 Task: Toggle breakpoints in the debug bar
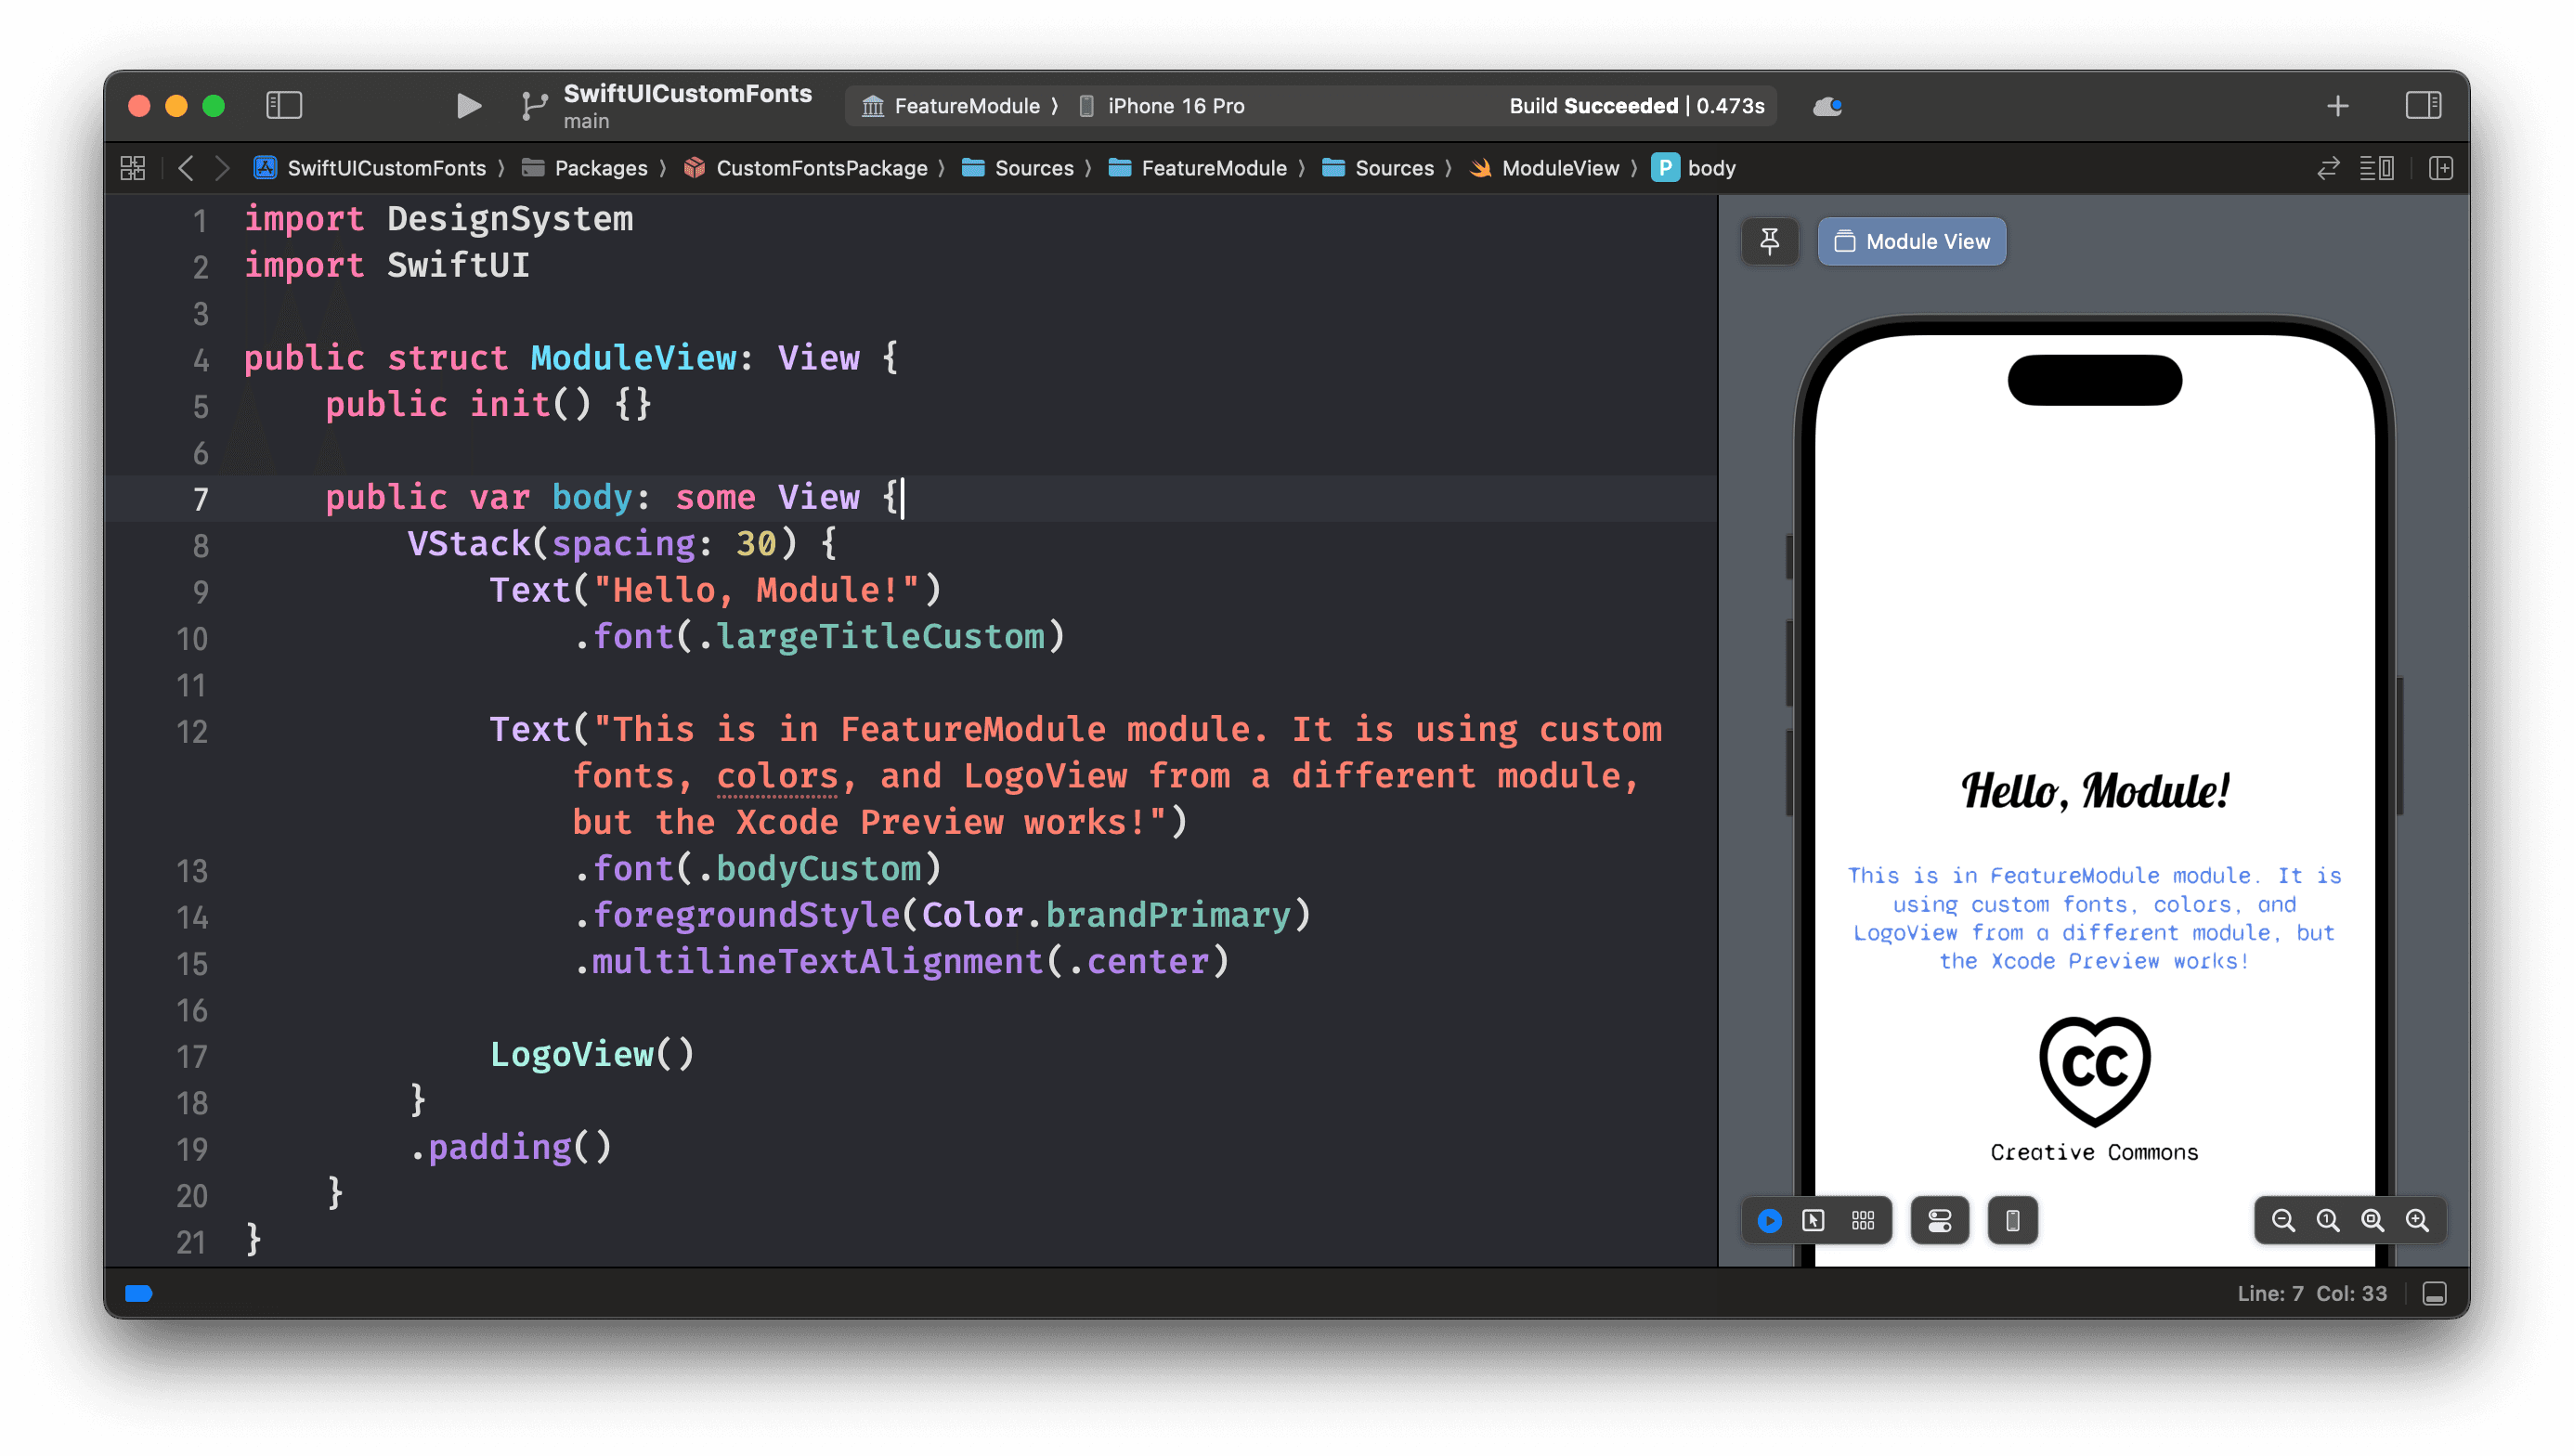point(139,1293)
